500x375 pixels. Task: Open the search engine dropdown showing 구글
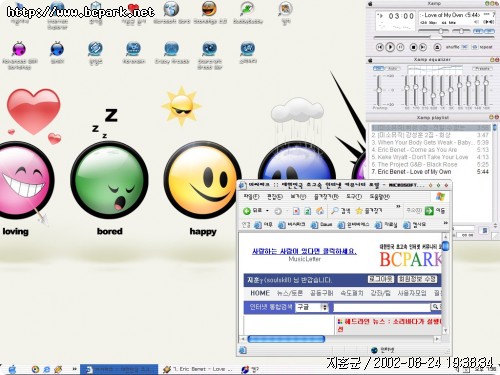[x=312, y=307]
